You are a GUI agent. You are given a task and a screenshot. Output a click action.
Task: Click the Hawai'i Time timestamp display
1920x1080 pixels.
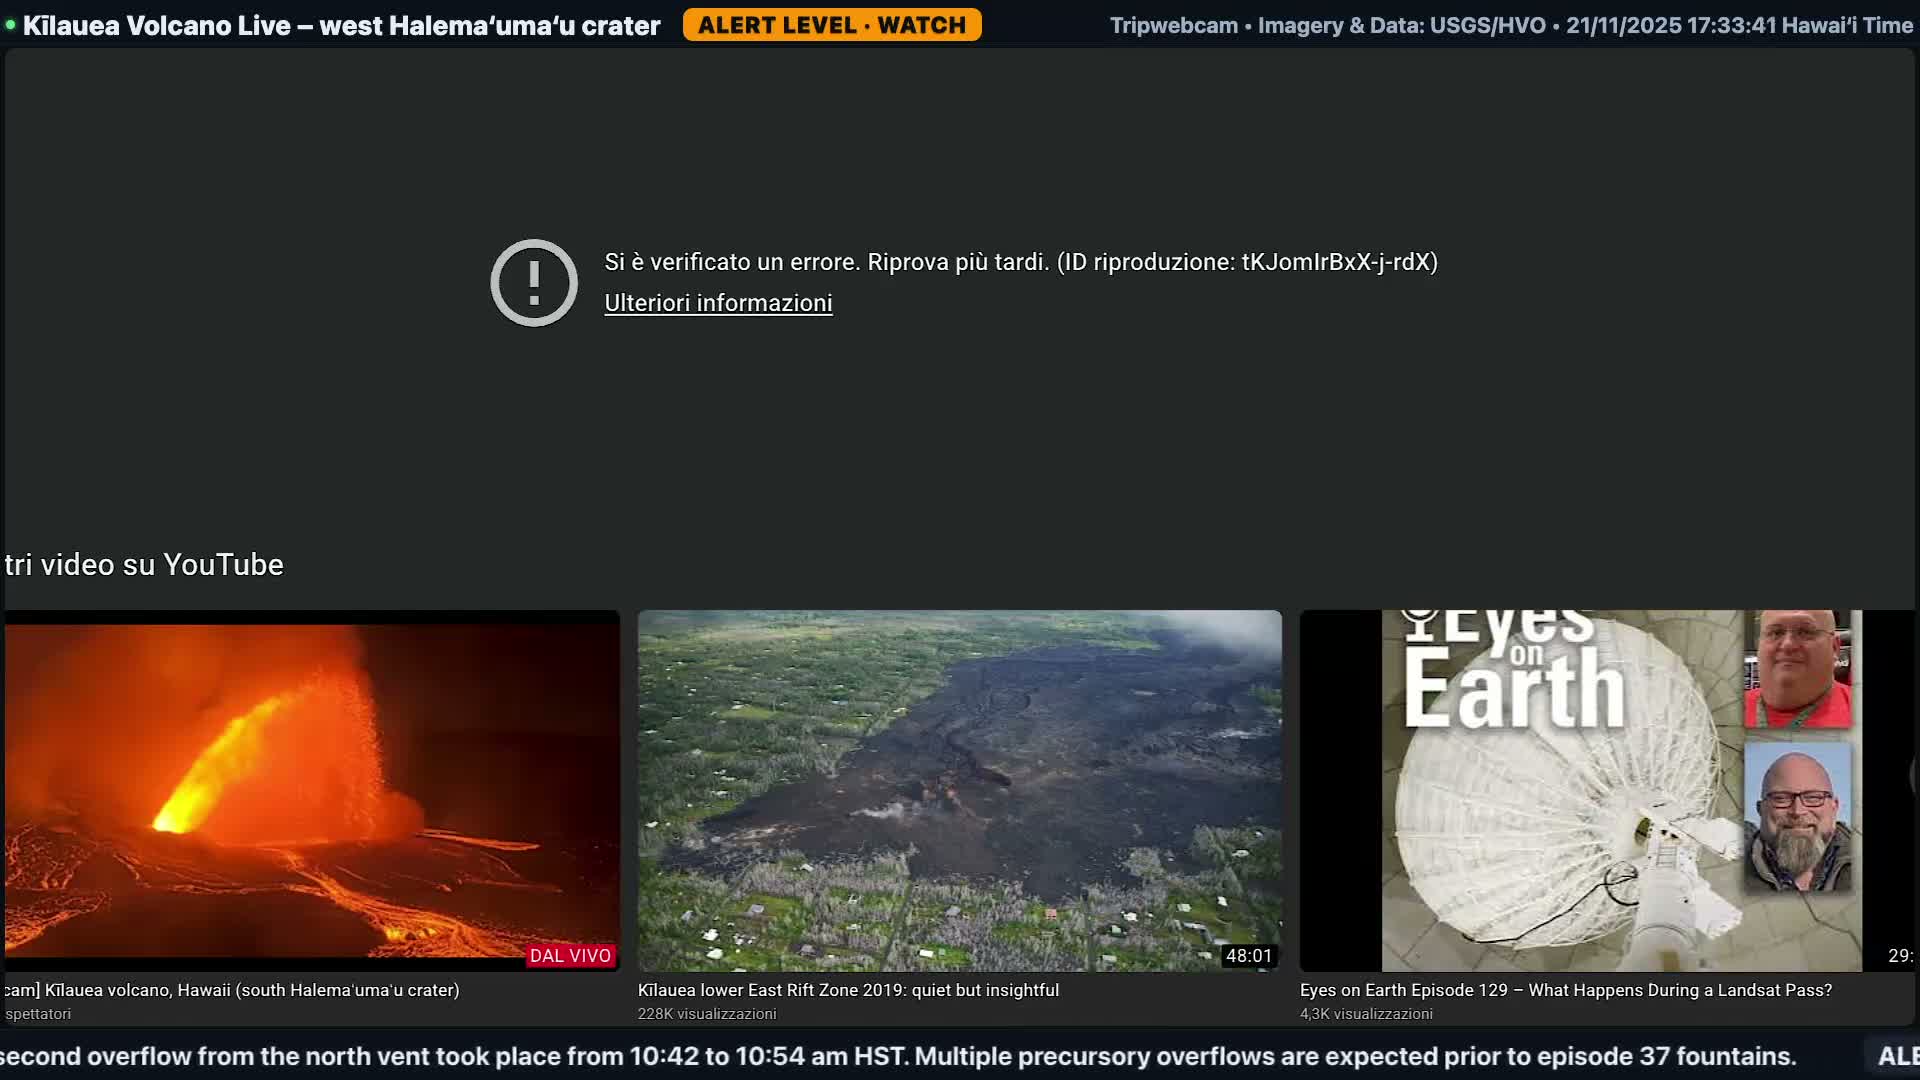[x=1740, y=25]
